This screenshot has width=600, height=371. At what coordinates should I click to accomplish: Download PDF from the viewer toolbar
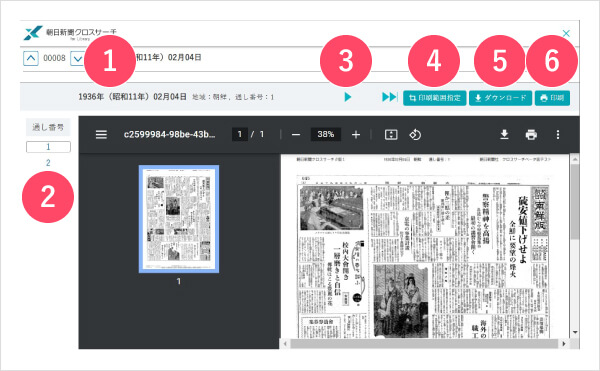coord(504,135)
